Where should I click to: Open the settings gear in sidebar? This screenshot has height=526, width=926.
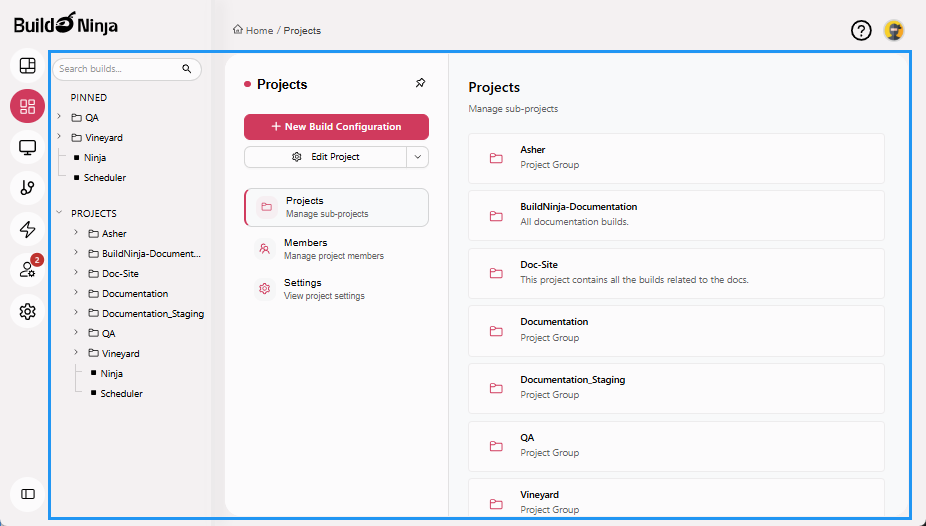(27, 311)
